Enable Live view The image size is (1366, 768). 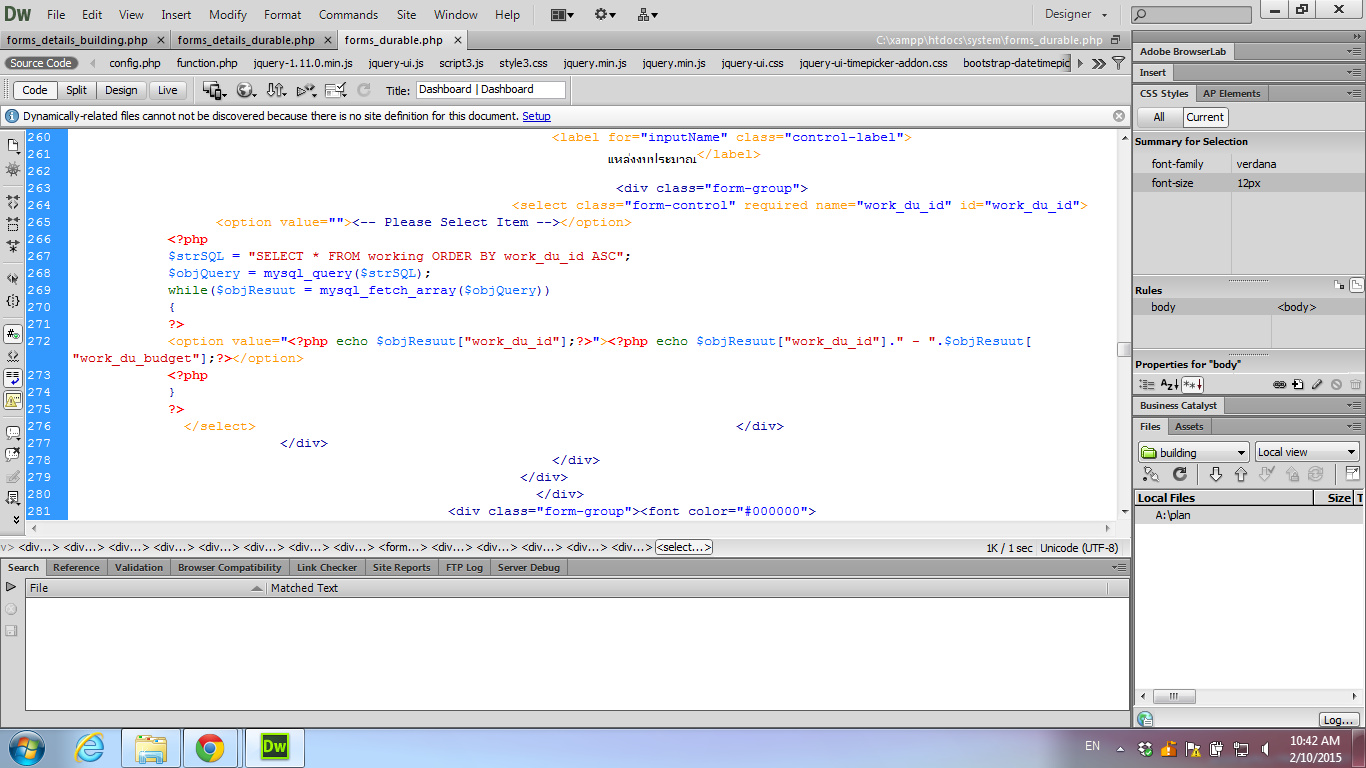[167, 90]
